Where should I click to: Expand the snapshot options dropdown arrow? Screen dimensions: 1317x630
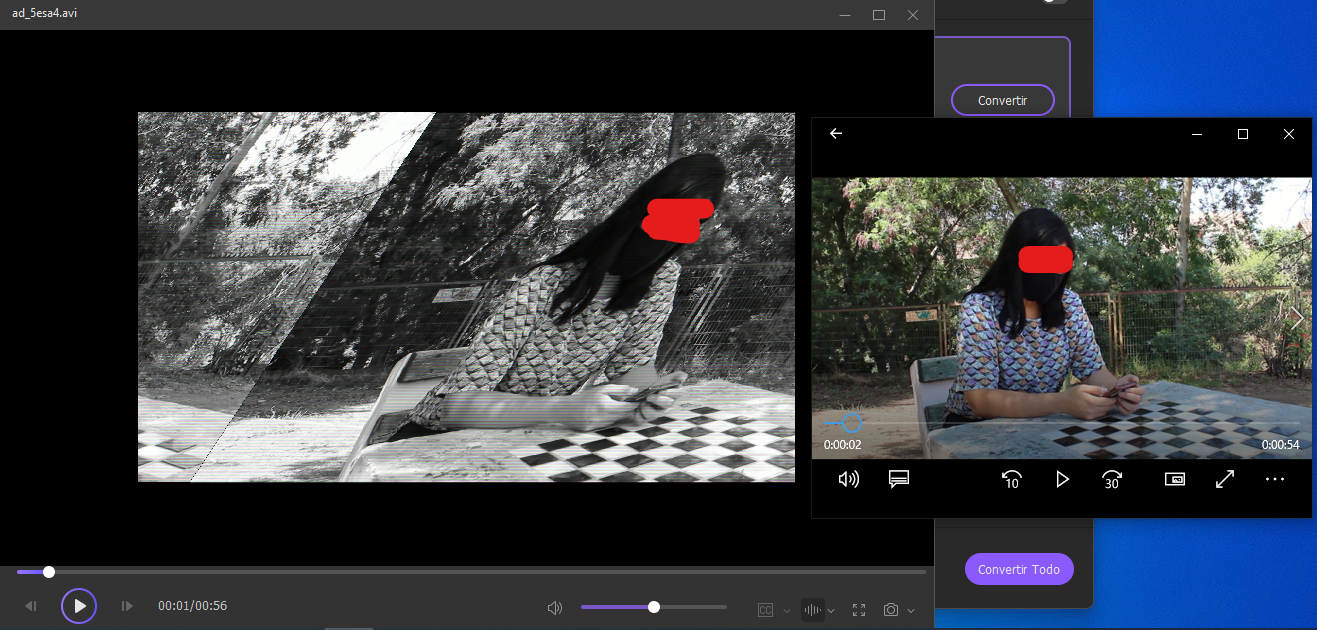click(910, 610)
